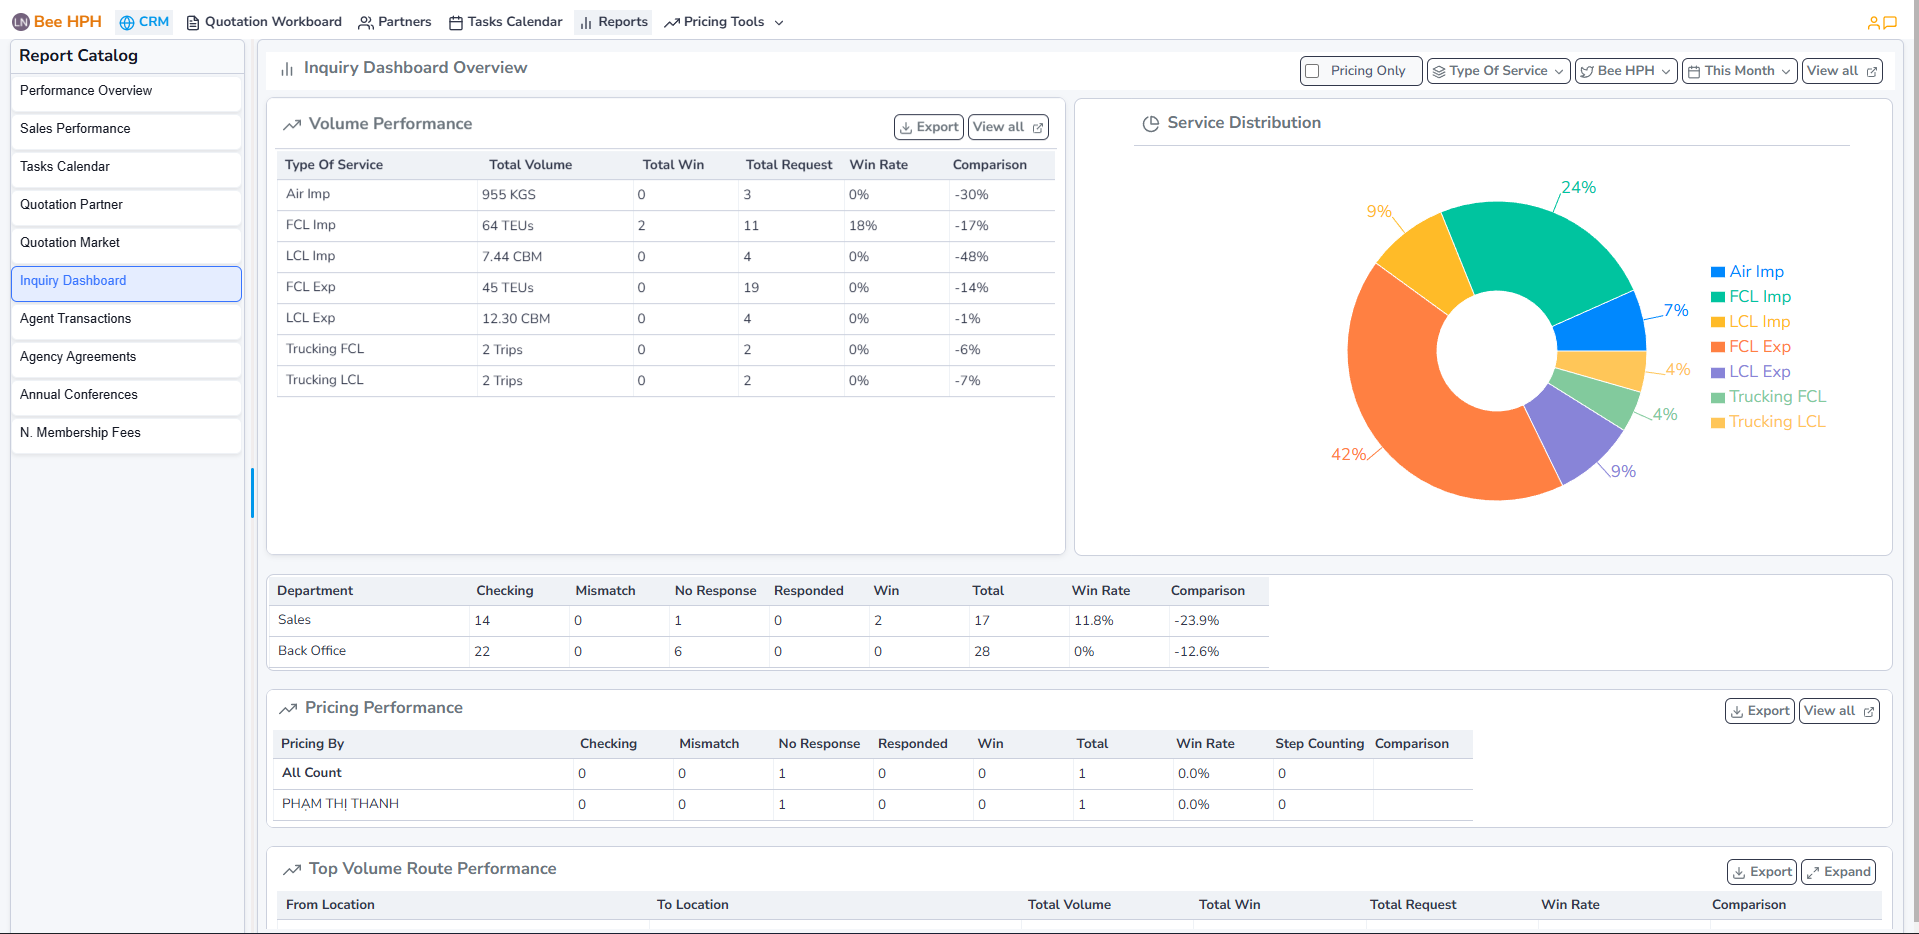Switch to the Sales Performance report

point(126,129)
